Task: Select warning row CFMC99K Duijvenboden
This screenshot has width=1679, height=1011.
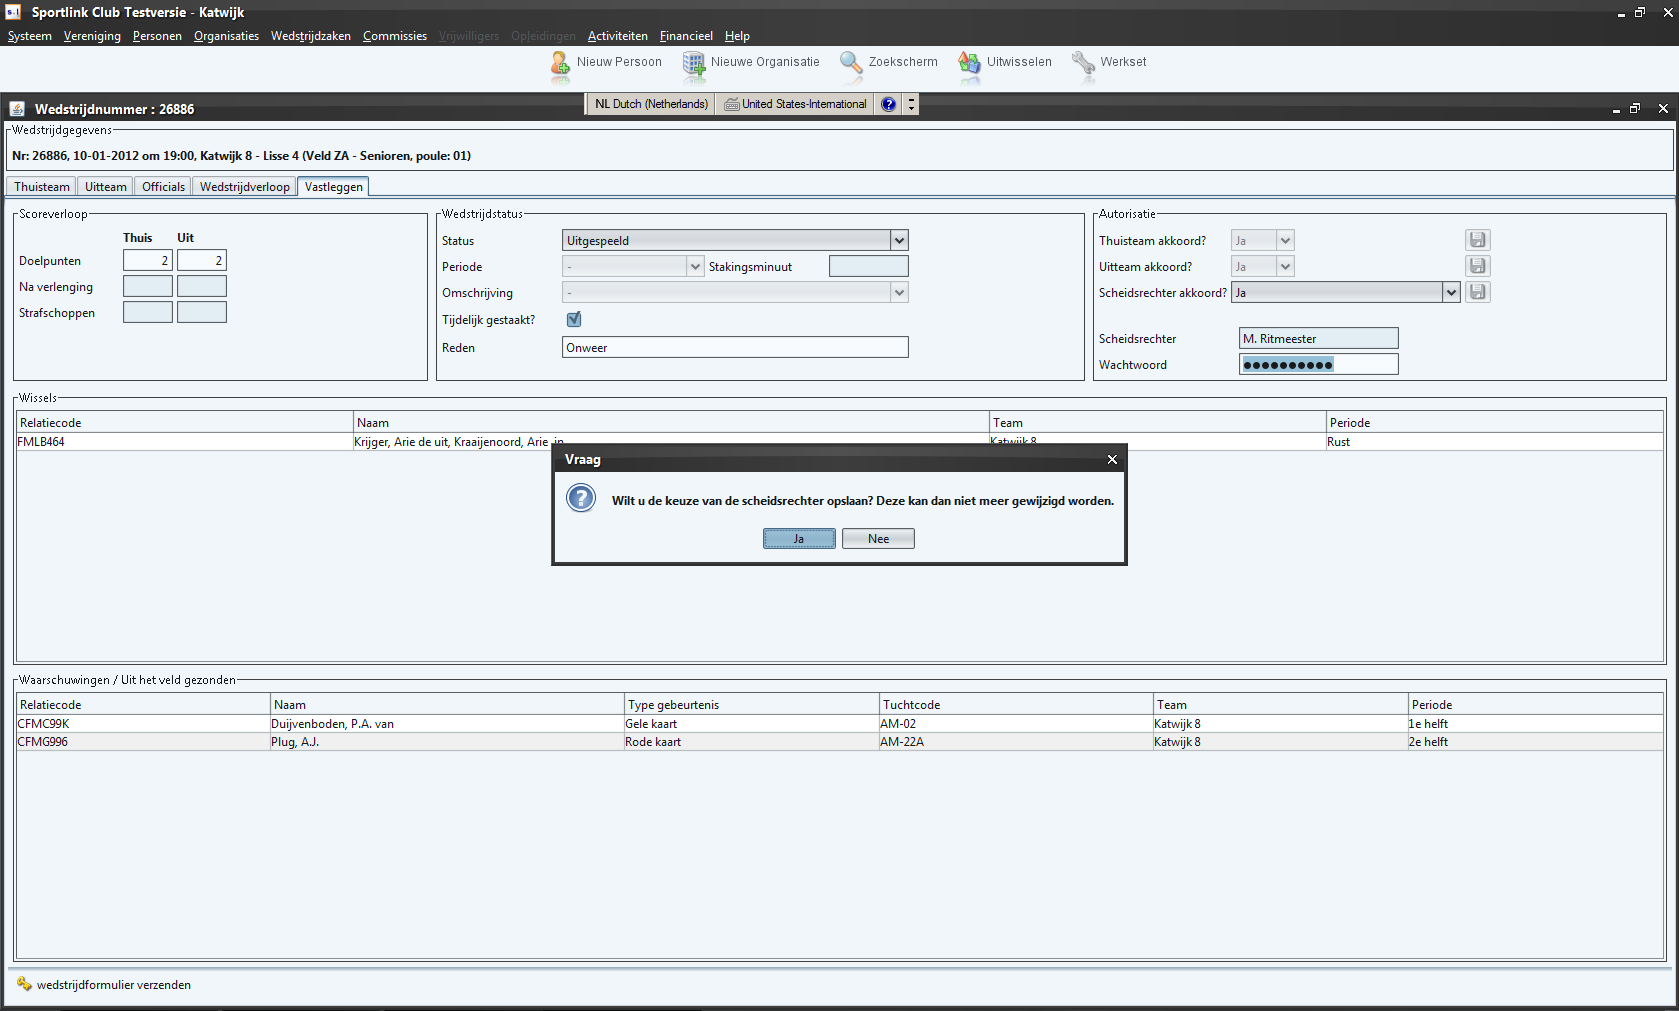Action: click(x=840, y=724)
